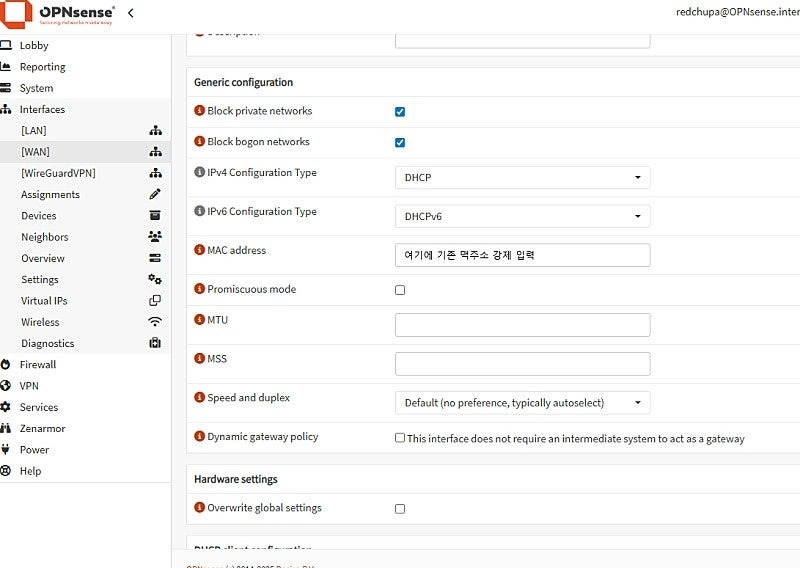The width and height of the screenshot is (800, 568).
Task: Uncheck Block bogon networks checkbox
Action: [x=400, y=143]
